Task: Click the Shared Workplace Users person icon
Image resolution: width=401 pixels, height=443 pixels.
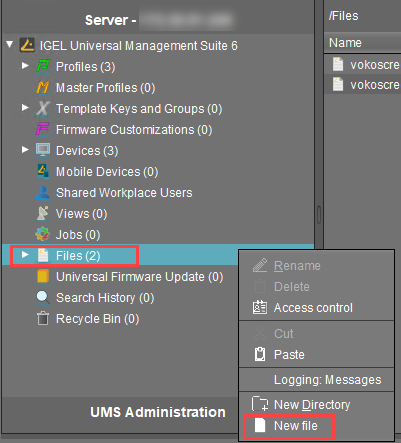Action: [43, 192]
